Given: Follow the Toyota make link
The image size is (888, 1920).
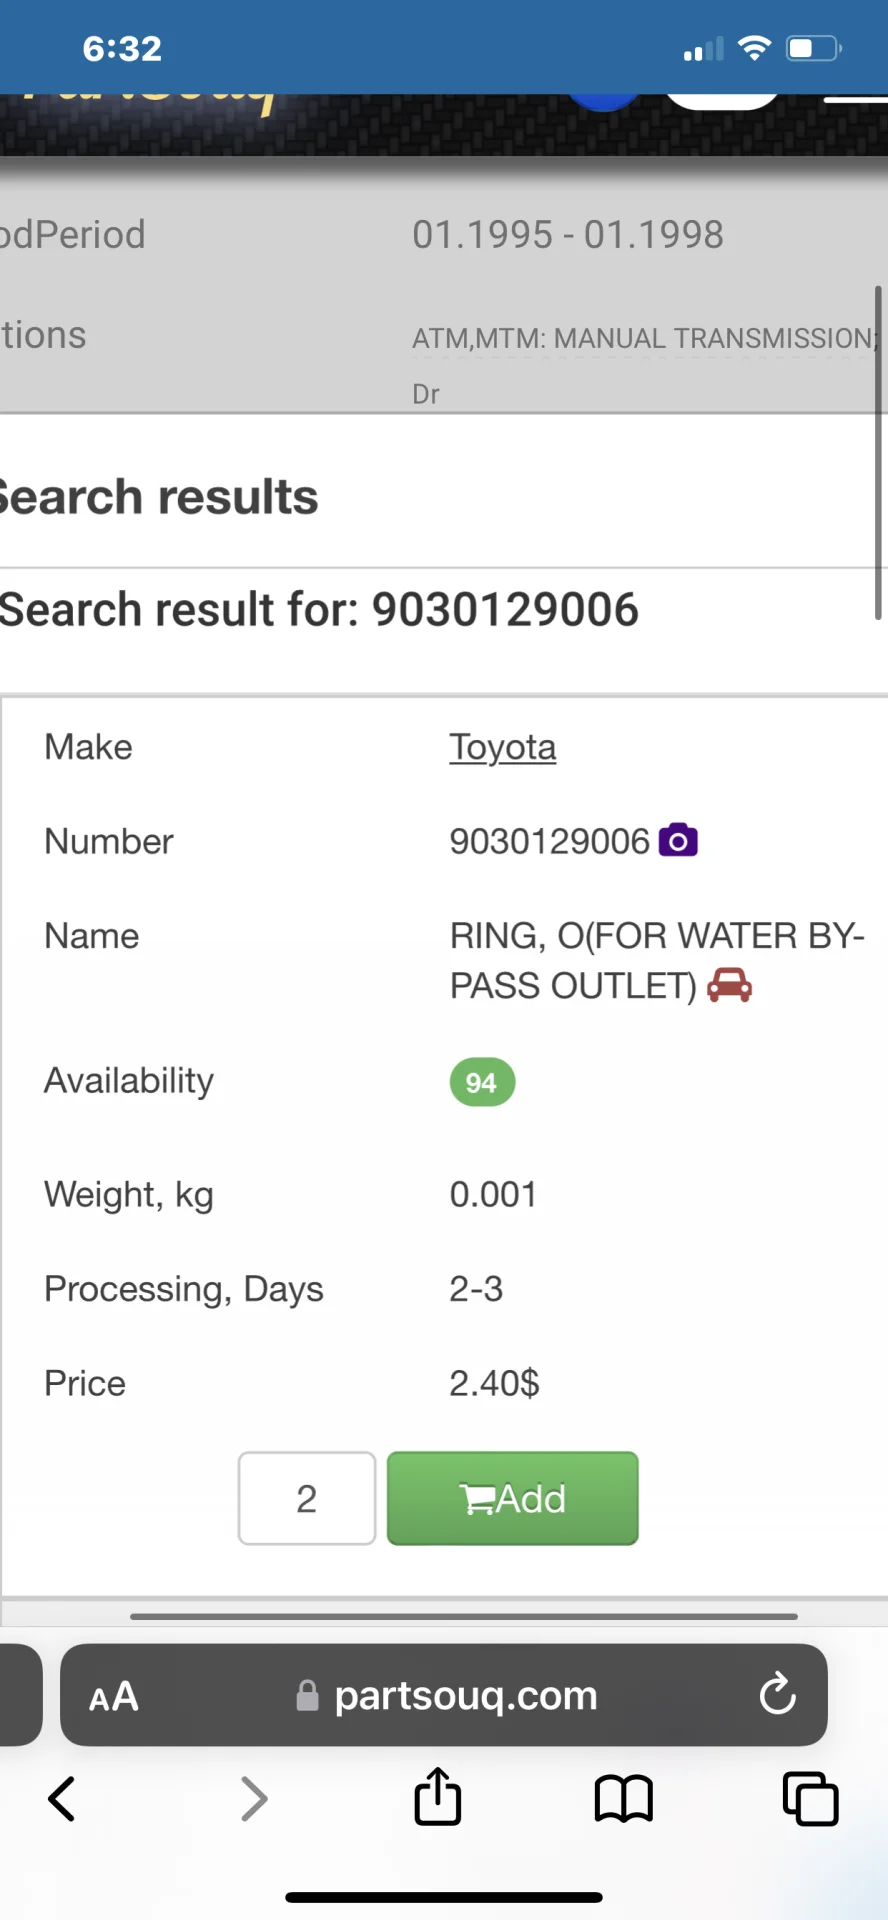Looking at the screenshot, I should [x=502, y=747].
